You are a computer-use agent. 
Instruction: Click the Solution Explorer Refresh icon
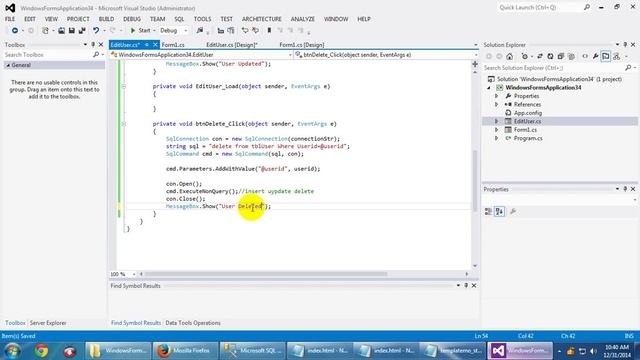pos(550,56)
